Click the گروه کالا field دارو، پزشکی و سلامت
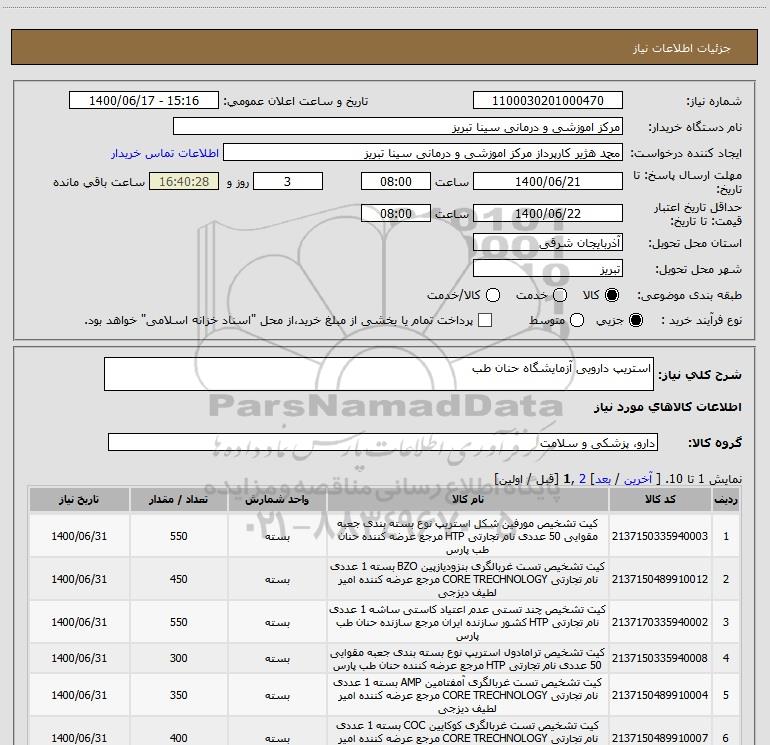The image size is (770, 745). [383, 442]
